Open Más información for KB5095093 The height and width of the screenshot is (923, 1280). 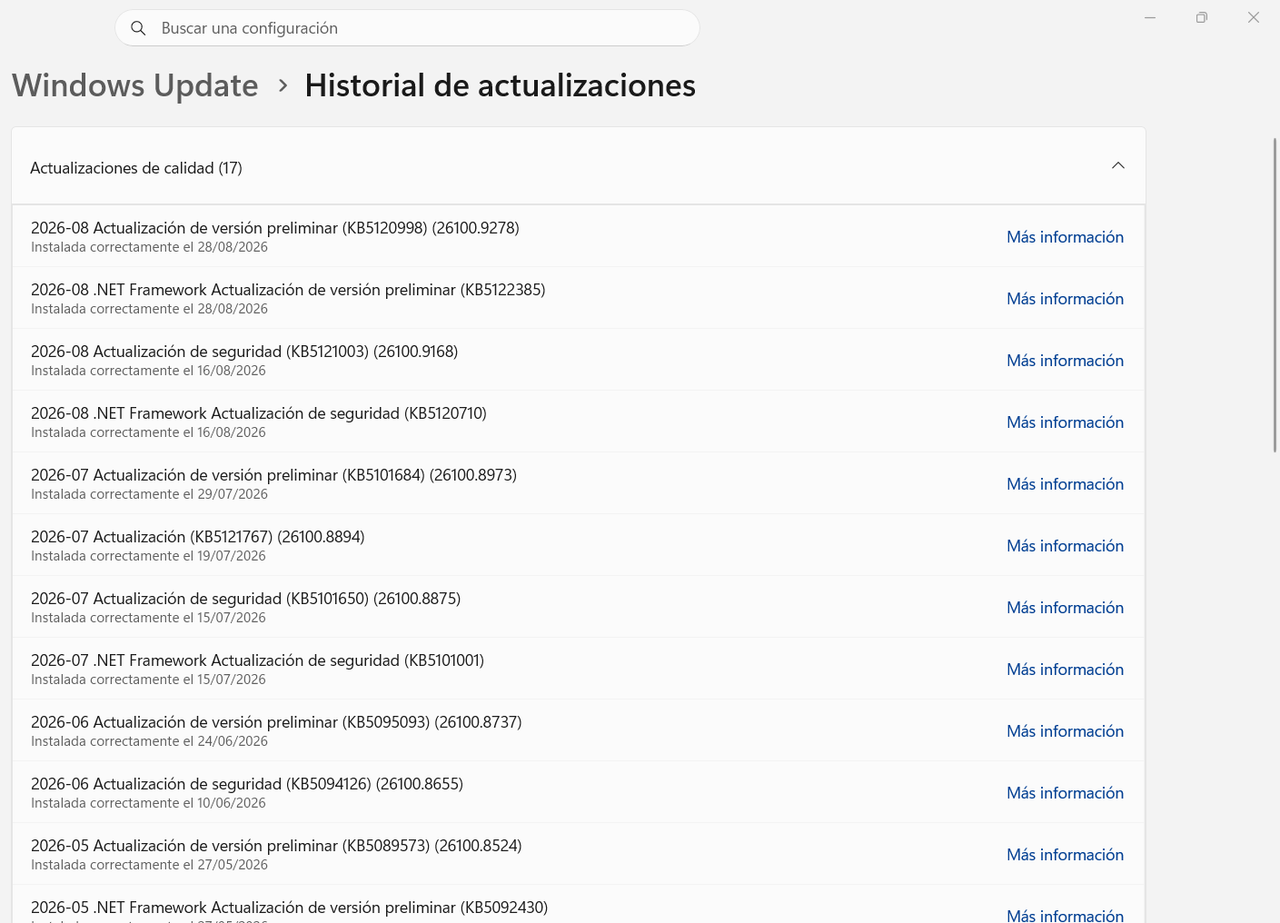pos(1065,731)
